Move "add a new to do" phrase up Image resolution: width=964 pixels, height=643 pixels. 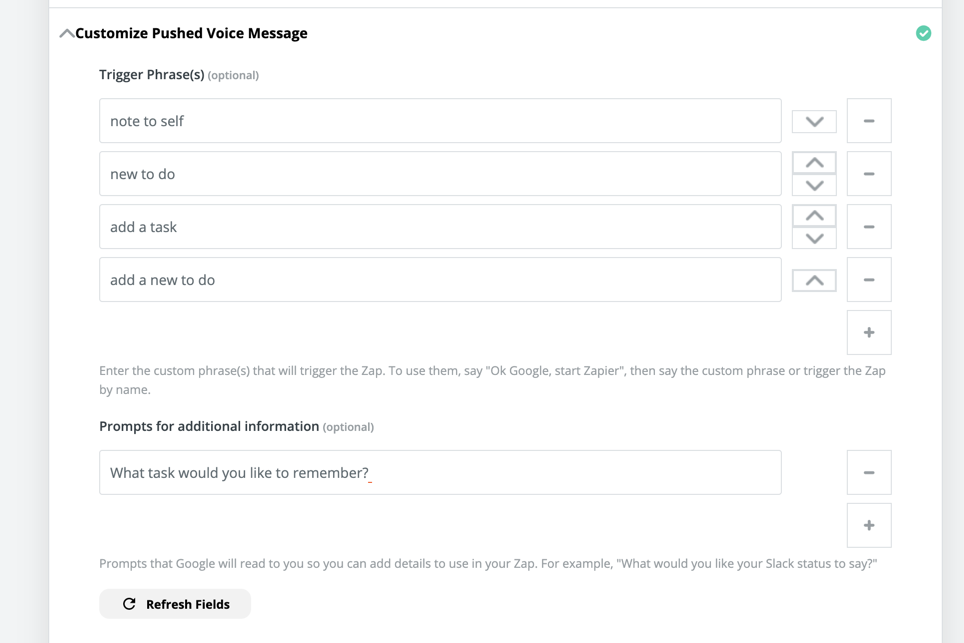click(x=814, y=281)
